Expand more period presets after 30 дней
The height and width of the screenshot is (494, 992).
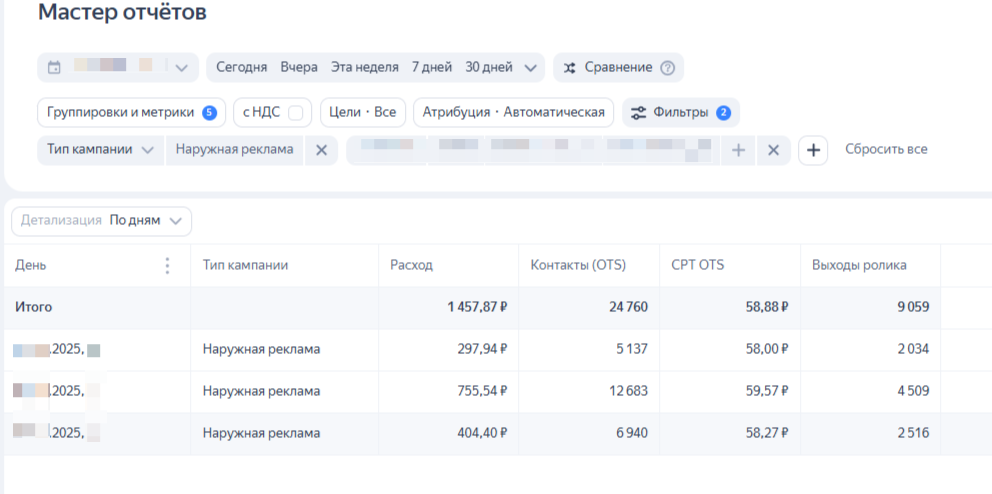530,68
